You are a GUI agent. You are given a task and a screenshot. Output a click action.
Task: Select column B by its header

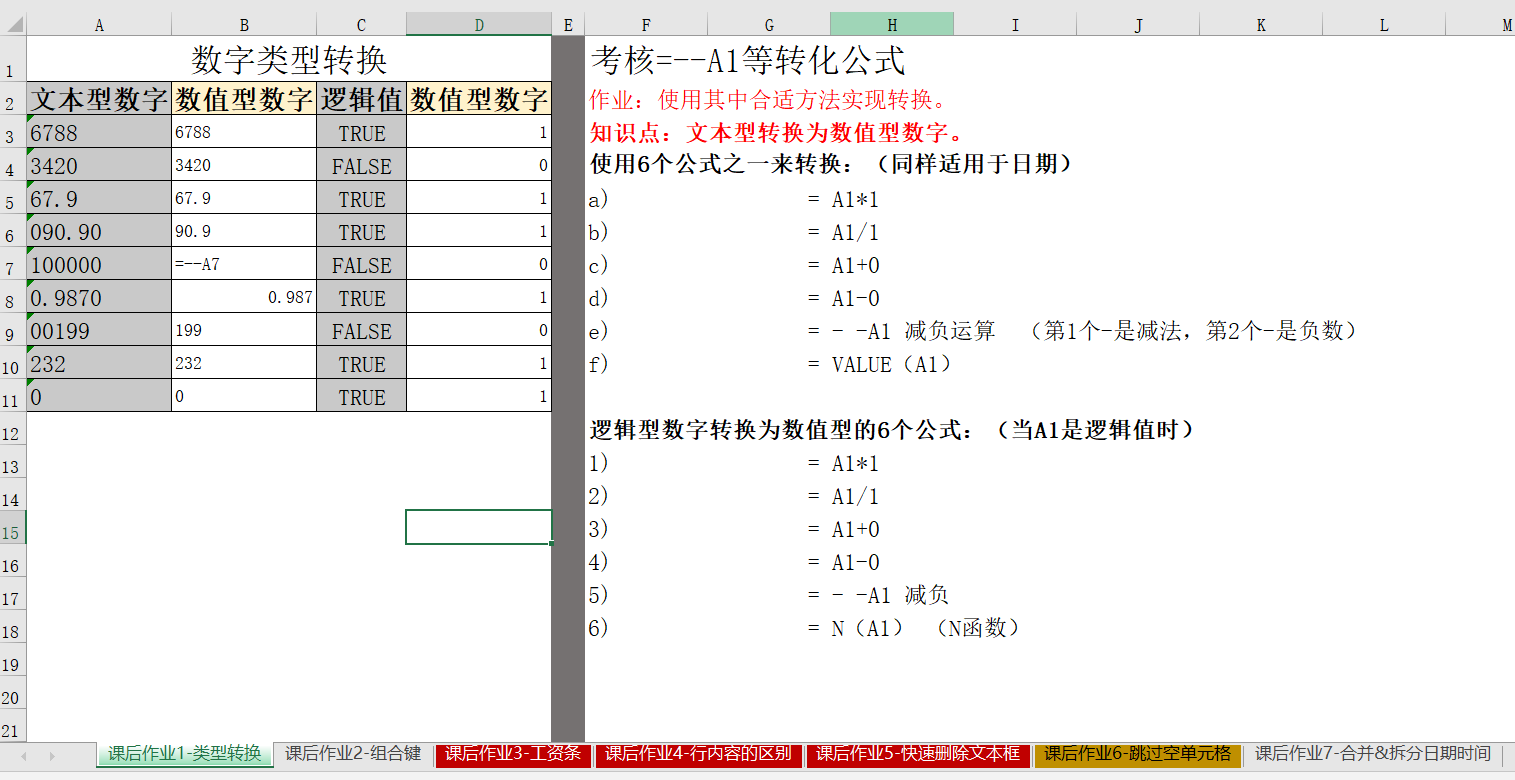(244, 25)
